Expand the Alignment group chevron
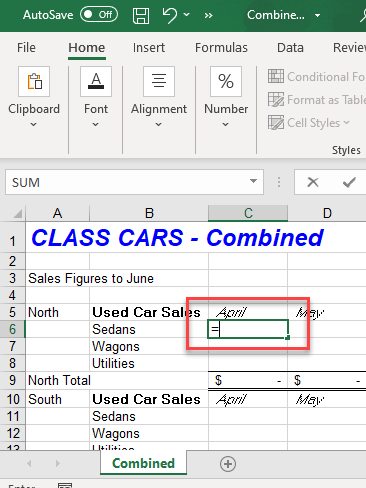Screen dimensions: 366x488 point(159,125)
